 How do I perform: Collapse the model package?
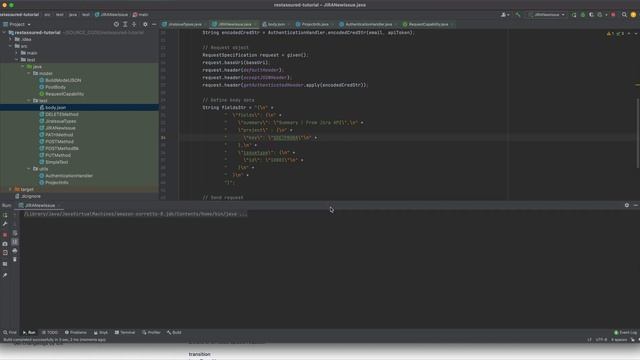(x=29, y=73)
